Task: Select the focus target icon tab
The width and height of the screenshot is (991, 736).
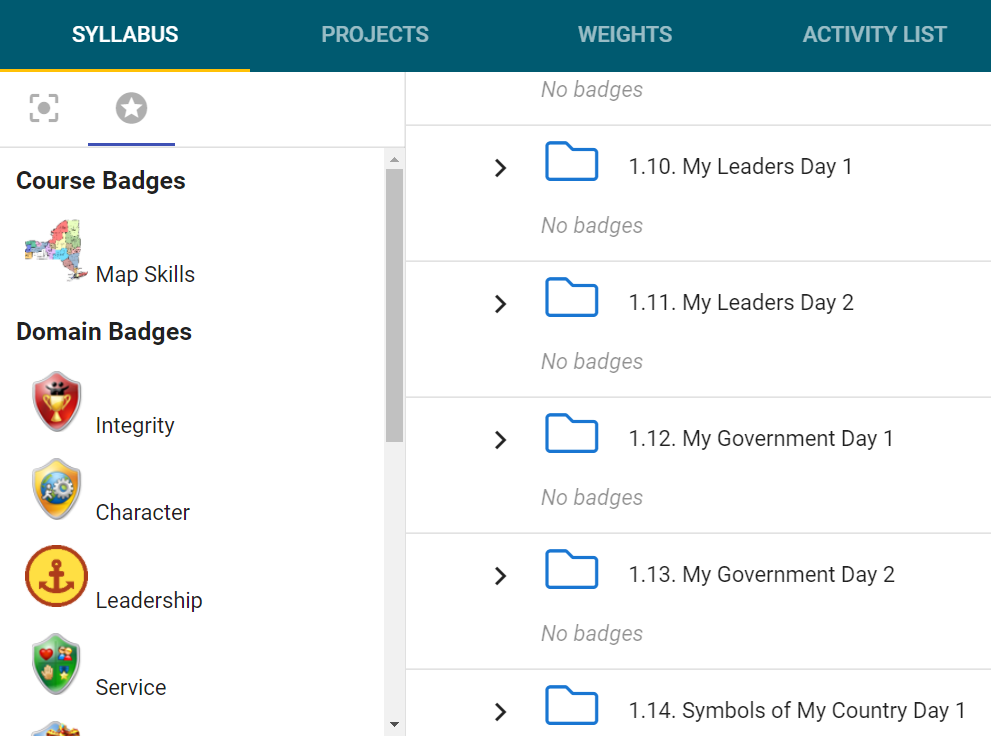Action: pos(44,108)
